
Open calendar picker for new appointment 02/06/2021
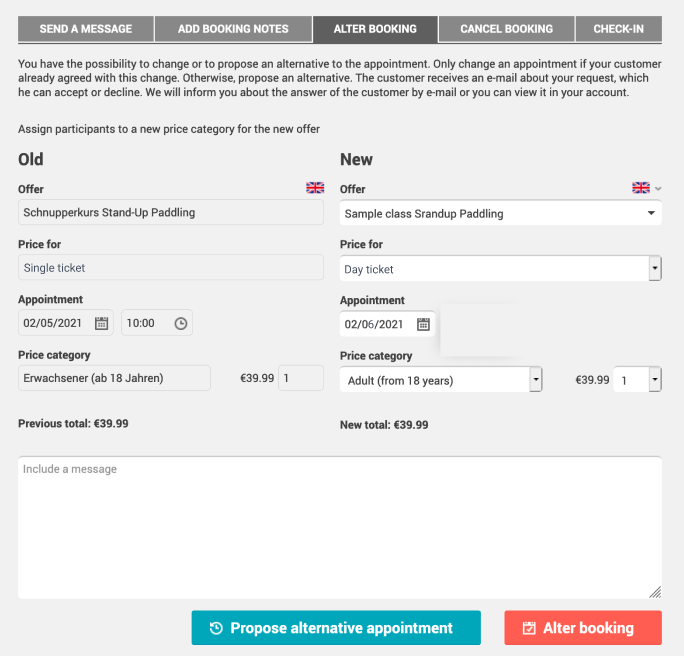click(x=423, y=324)
